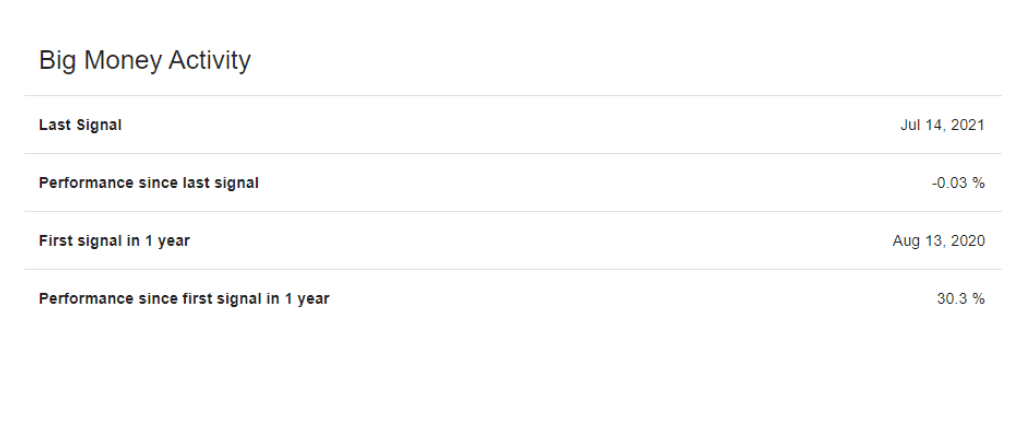Select the Last Signal label
Image resolution: width=1036 pixels, height=434 pixels.
click(x=80, y=125)
